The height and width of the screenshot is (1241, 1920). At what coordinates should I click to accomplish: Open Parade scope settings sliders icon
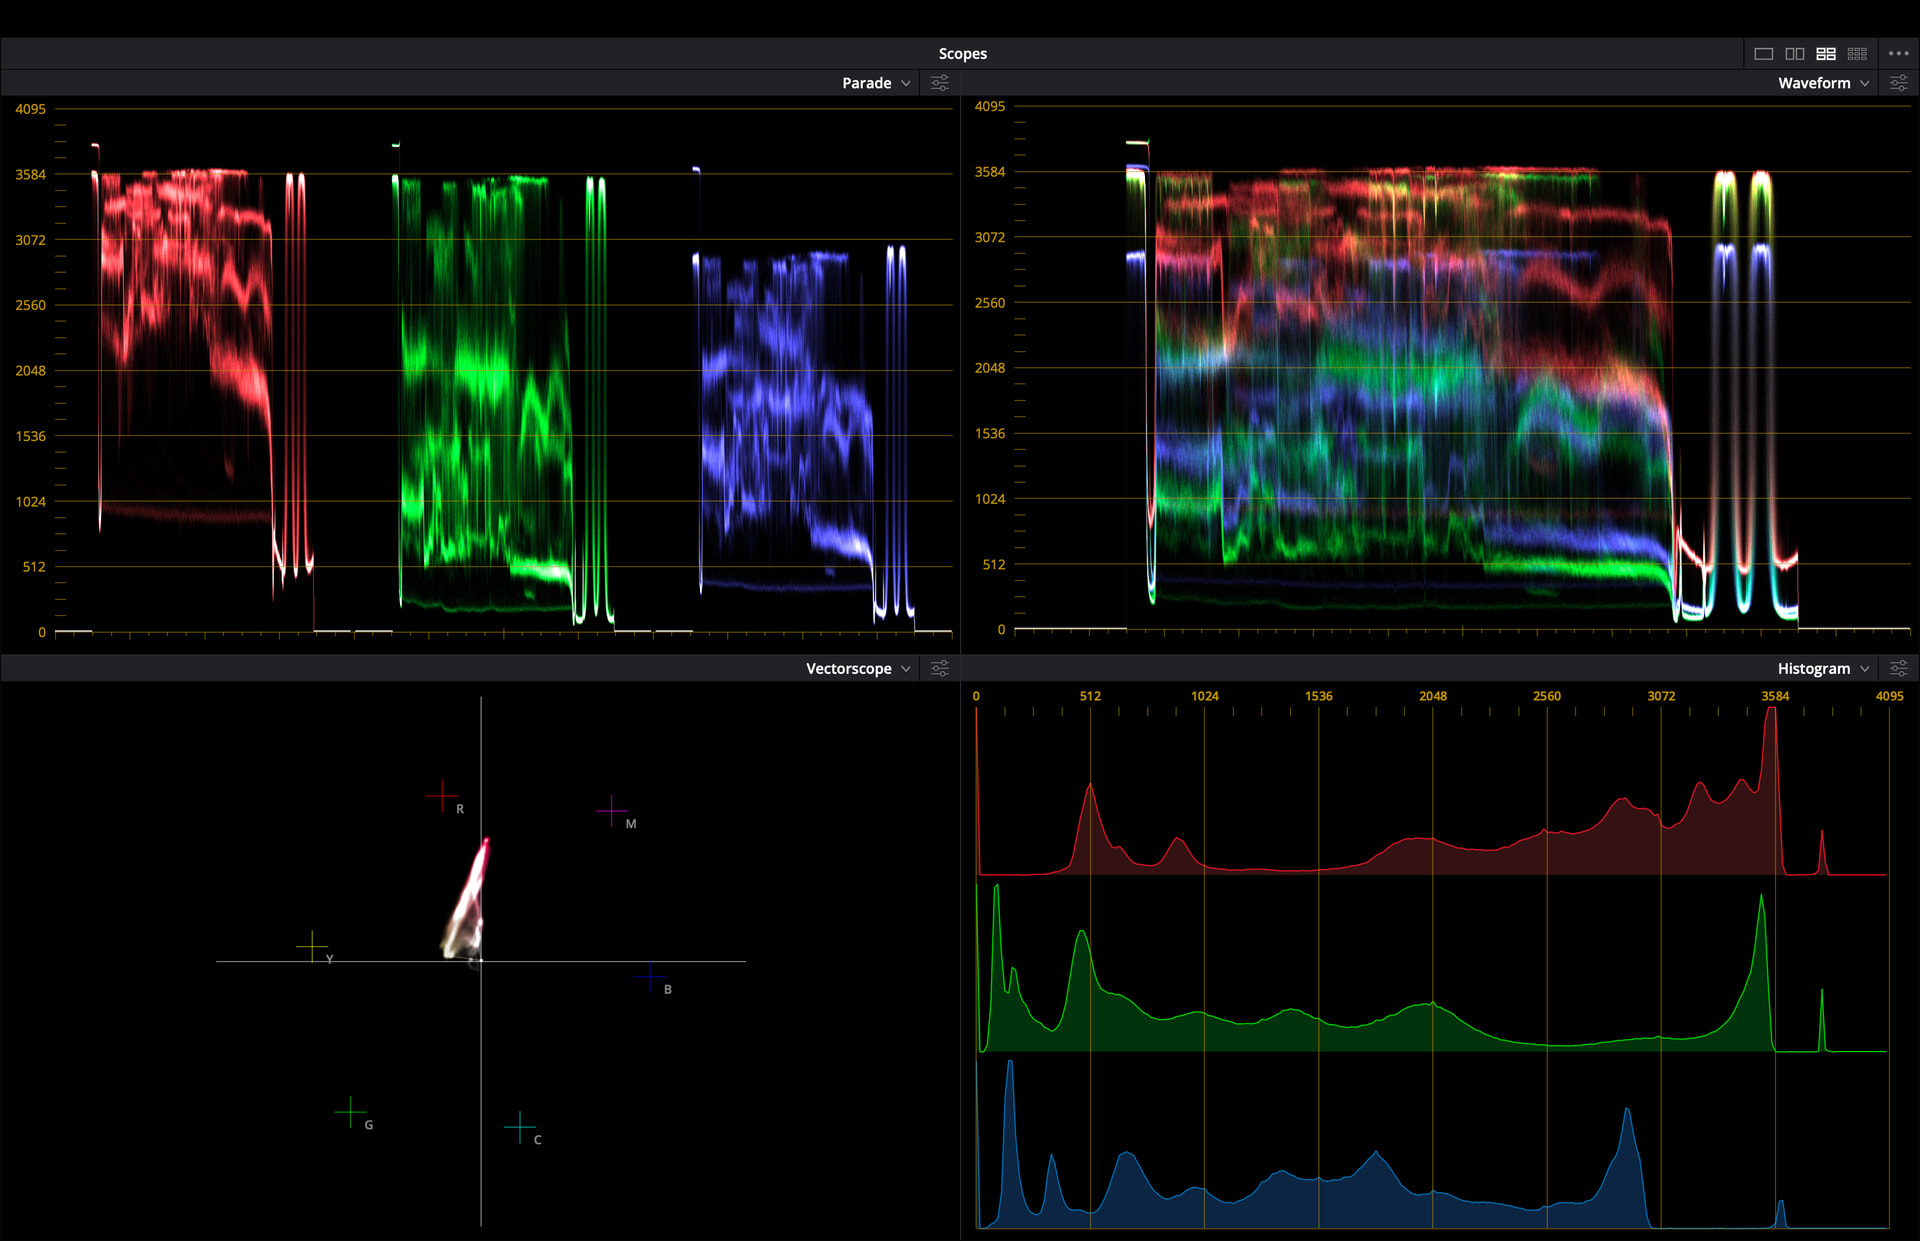[940, 83]
